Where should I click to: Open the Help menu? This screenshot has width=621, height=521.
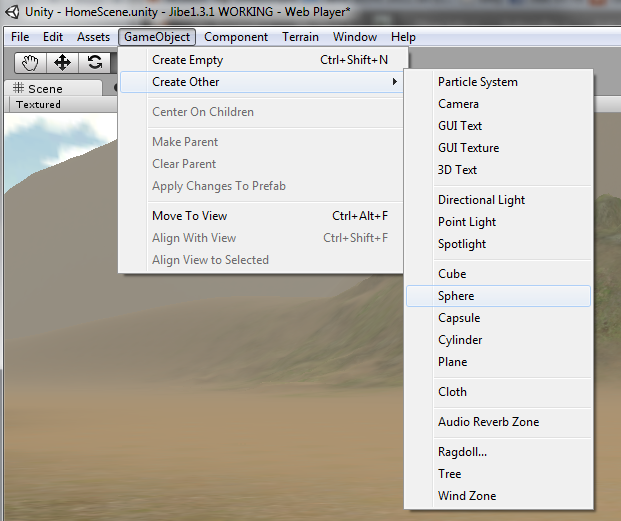tap(403, 37)
